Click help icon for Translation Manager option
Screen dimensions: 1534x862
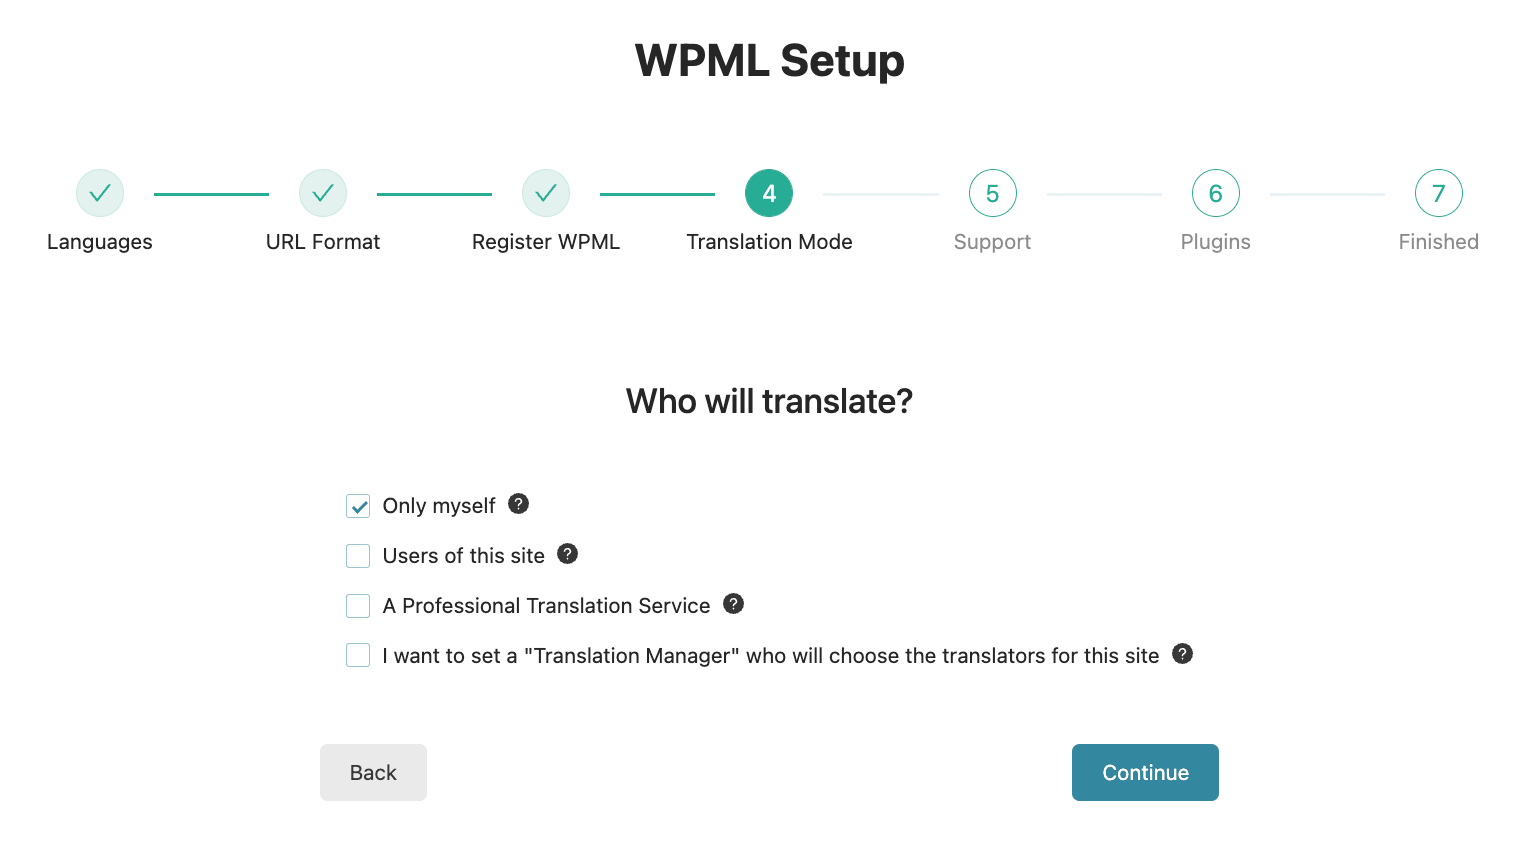pos(1181,653)
